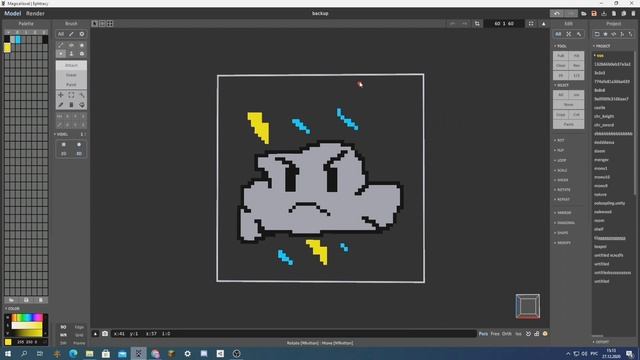
Task: Click the export download icon in the top bar
Action: [x=604, y=13]
